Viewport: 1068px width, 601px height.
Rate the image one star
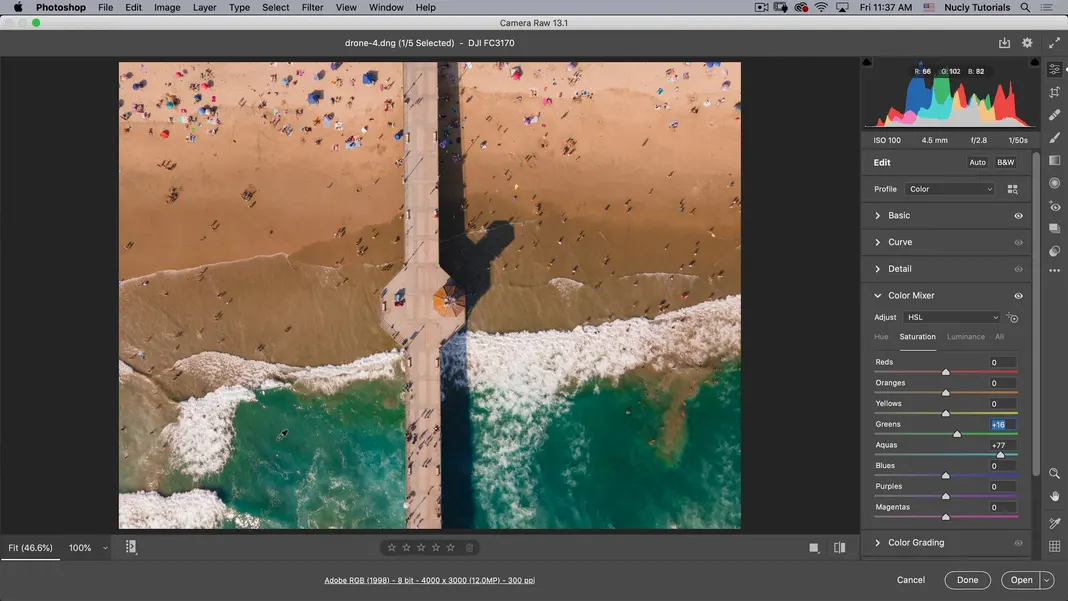point(392,547)
